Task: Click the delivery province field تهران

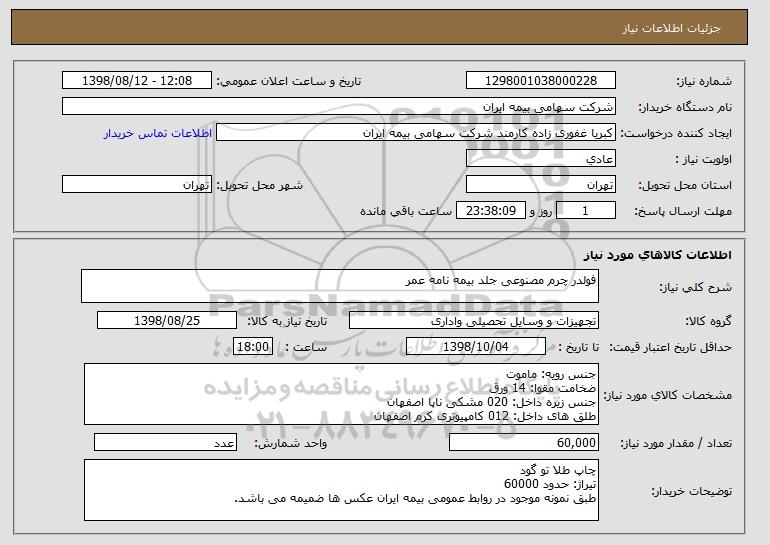Action: [x=541, y=185]
